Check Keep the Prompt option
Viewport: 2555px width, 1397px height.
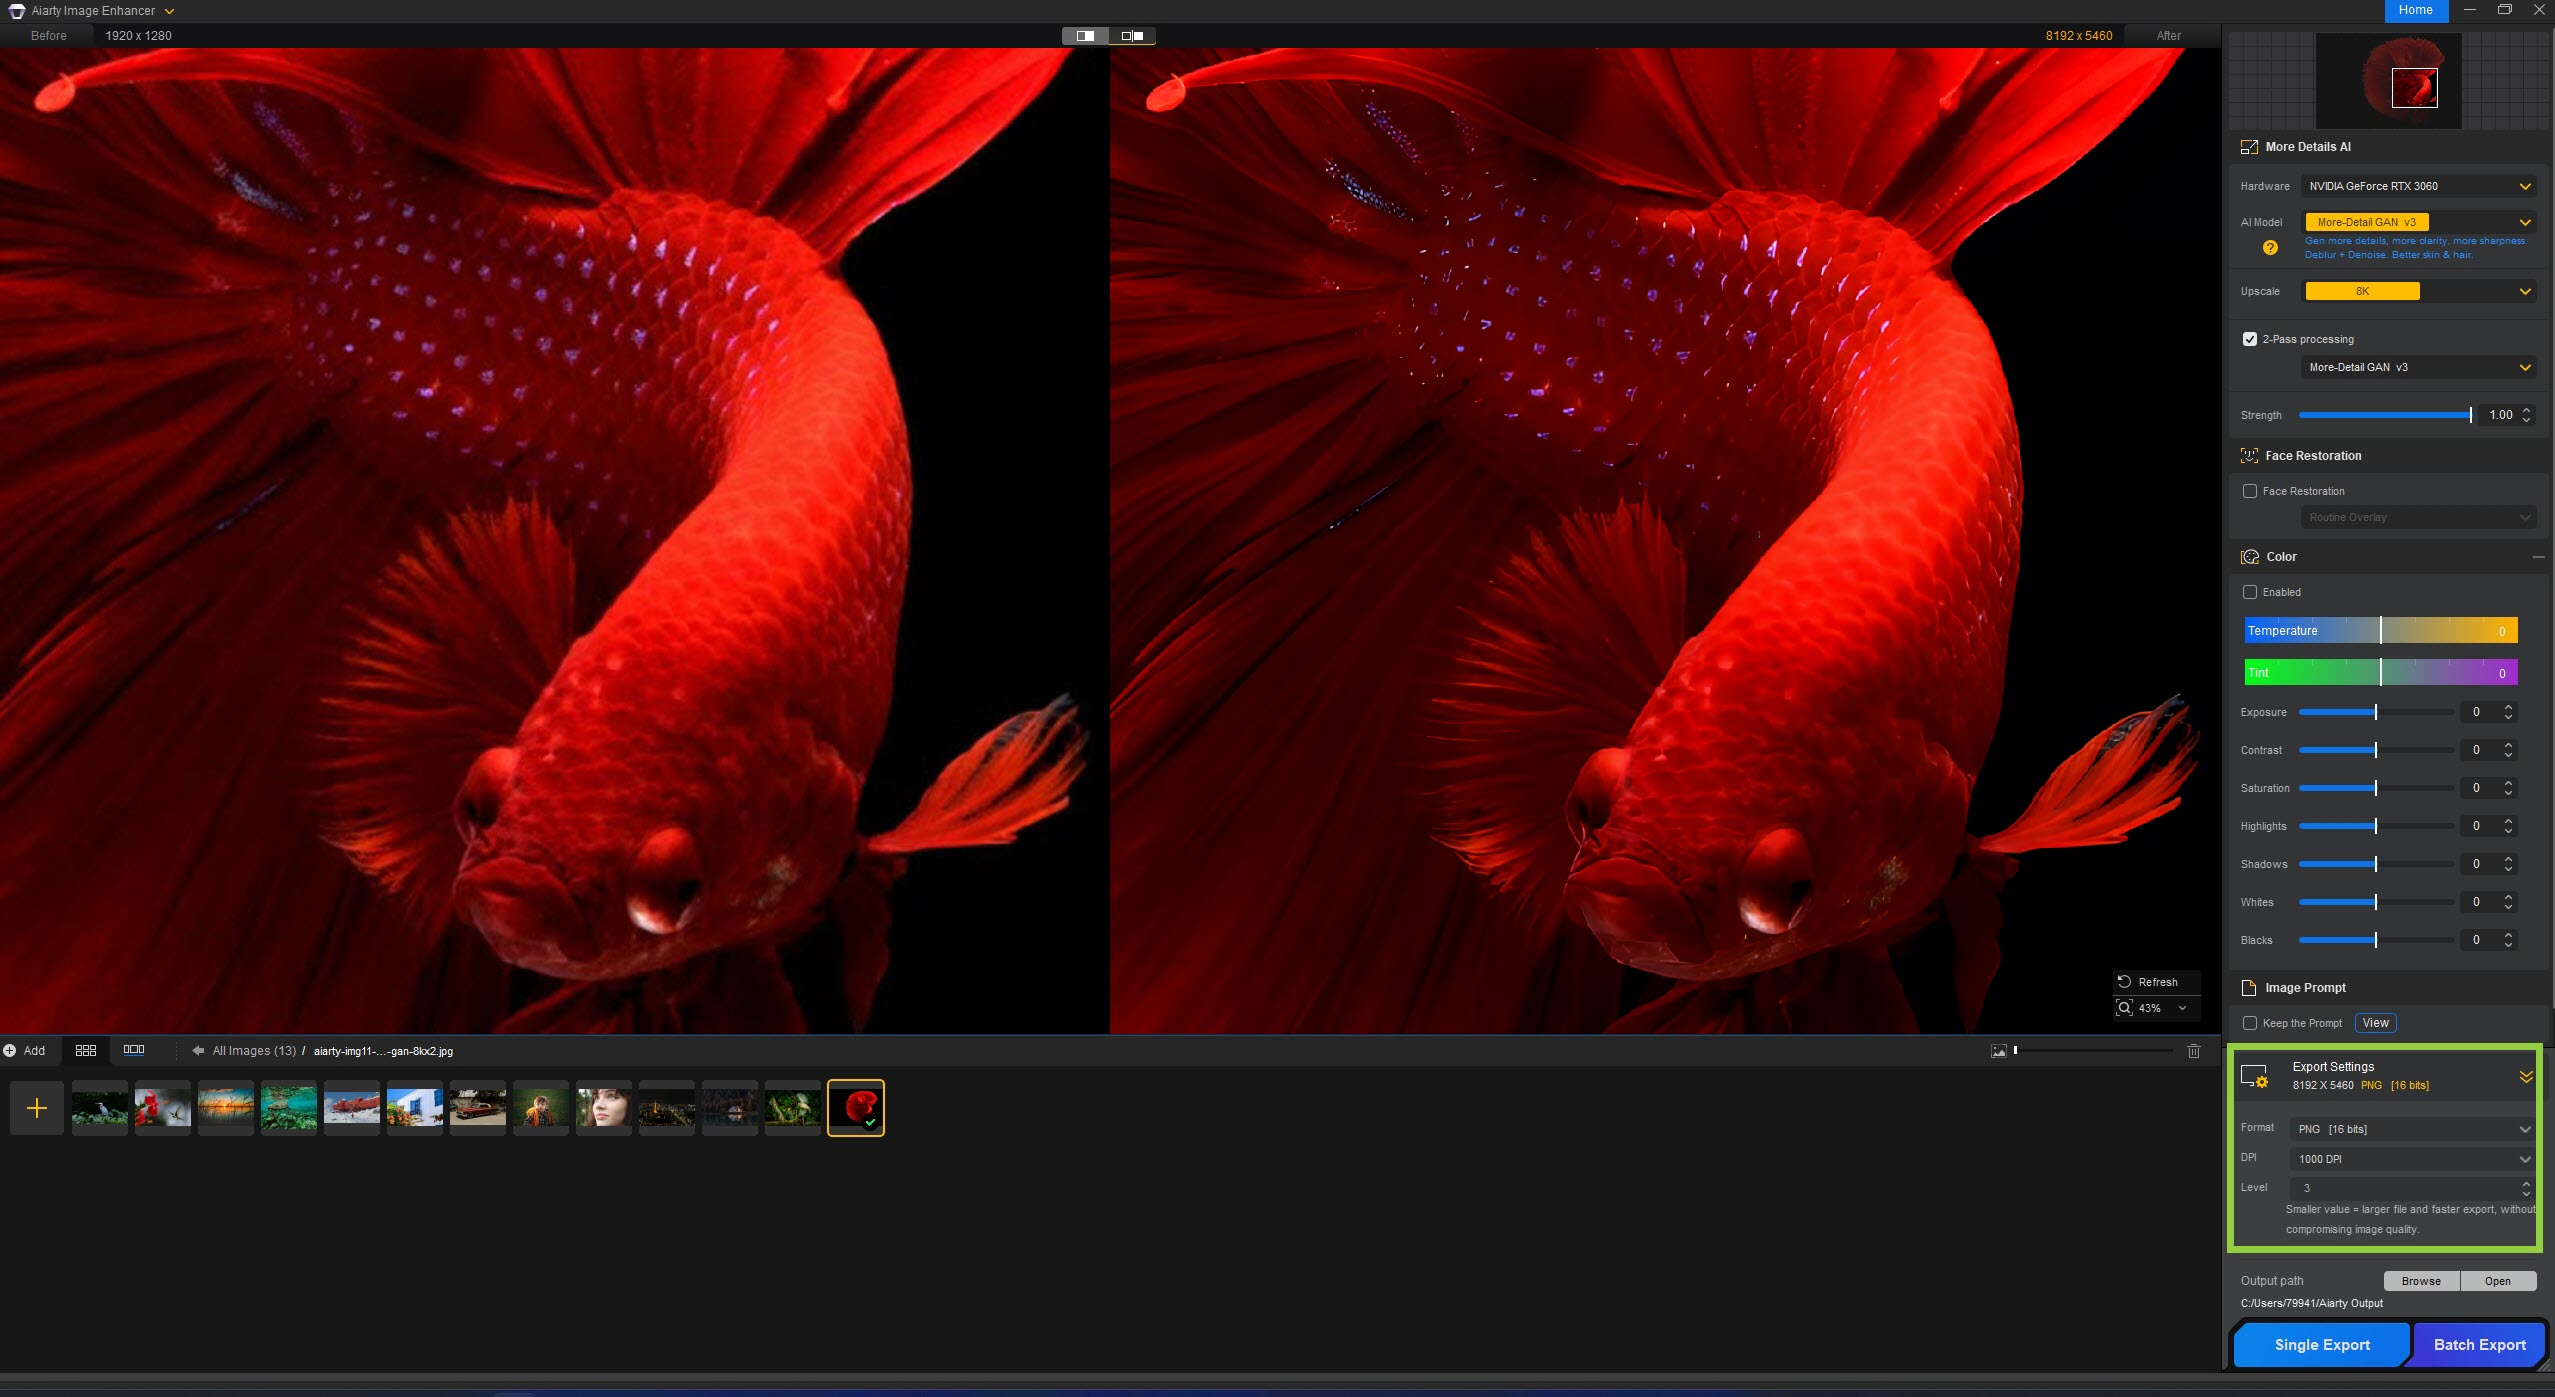[2250, 1023]
